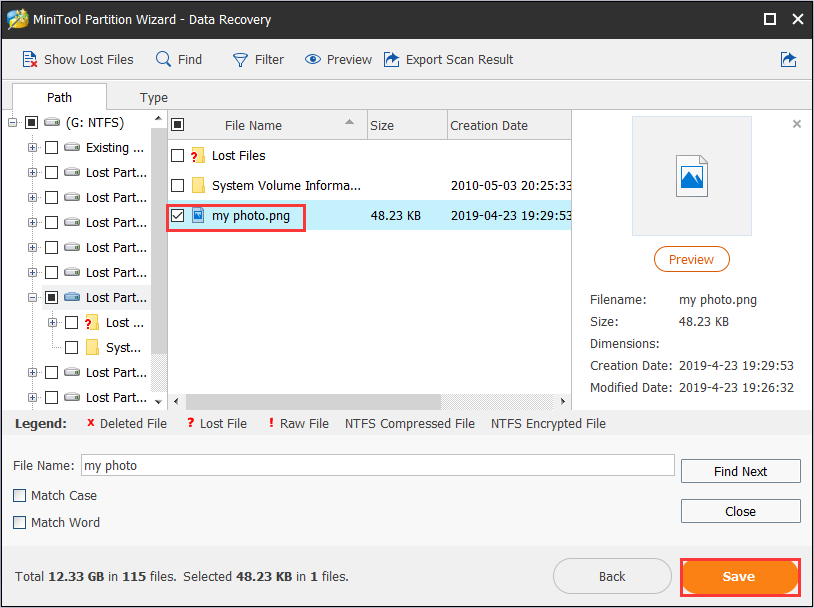
Task: Click the tree vertical scrollbar thumb
Action: tap(158, 240)
